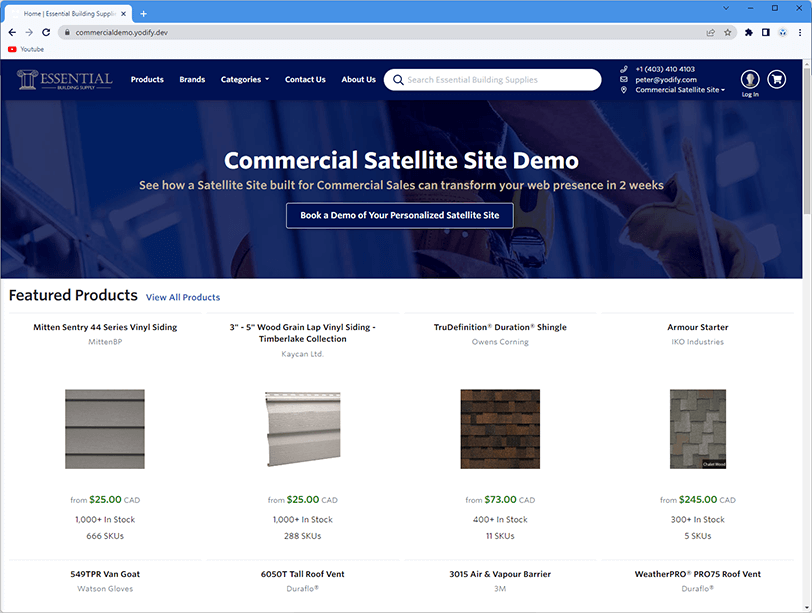Screen dimensions: 812x613
Task: Click the peter@yodify.com email link
Action: [666, 79]
